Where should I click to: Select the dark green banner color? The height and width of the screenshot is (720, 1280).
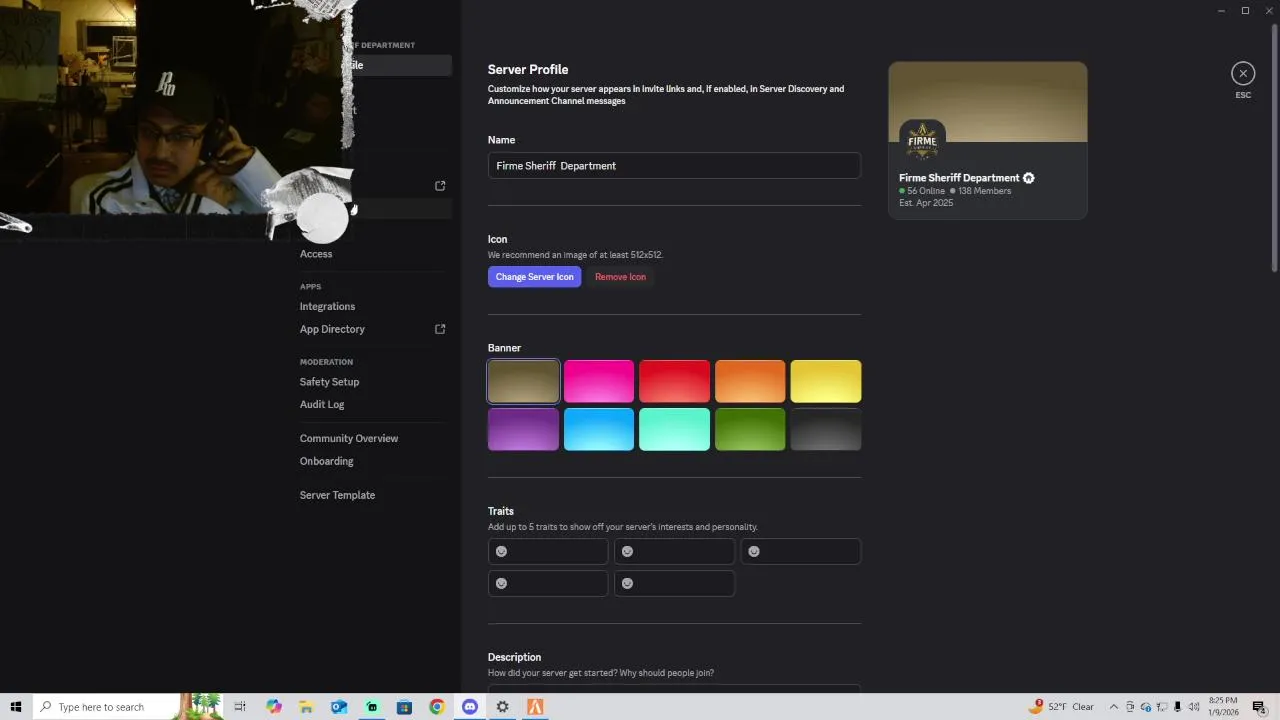coord(750,429)
